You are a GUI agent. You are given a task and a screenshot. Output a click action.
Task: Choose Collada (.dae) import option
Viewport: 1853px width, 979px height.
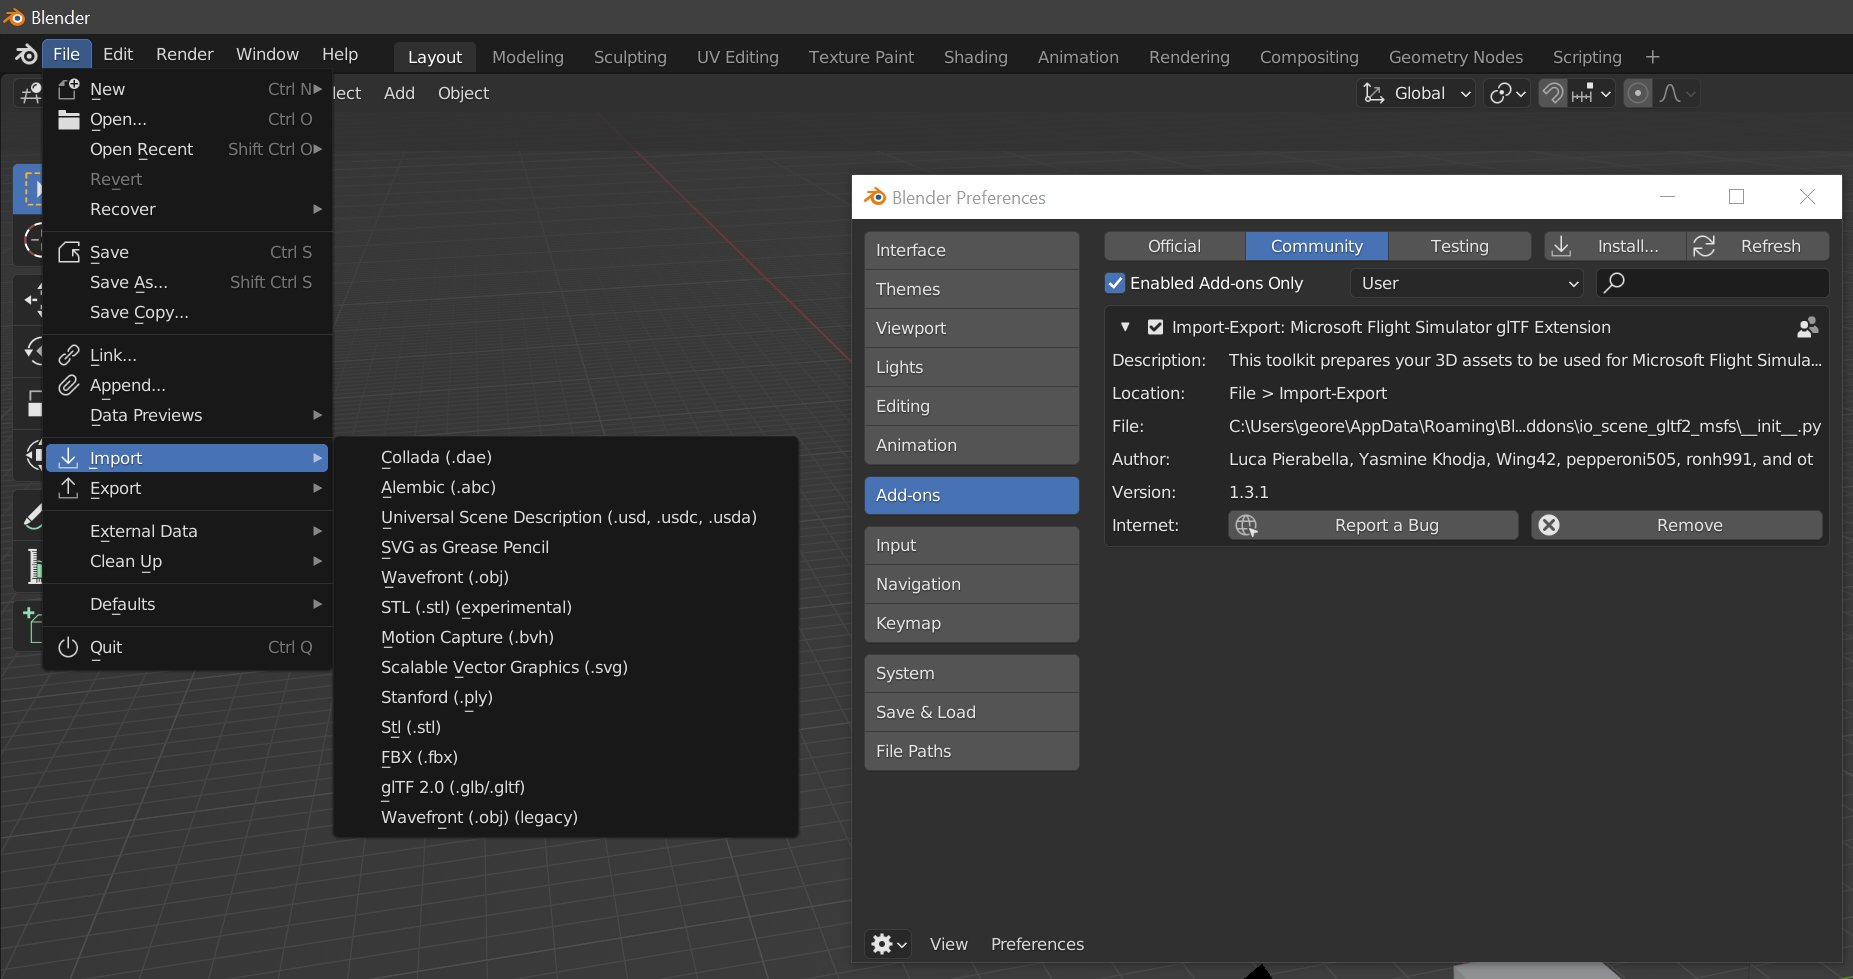[x=566, y=457]
